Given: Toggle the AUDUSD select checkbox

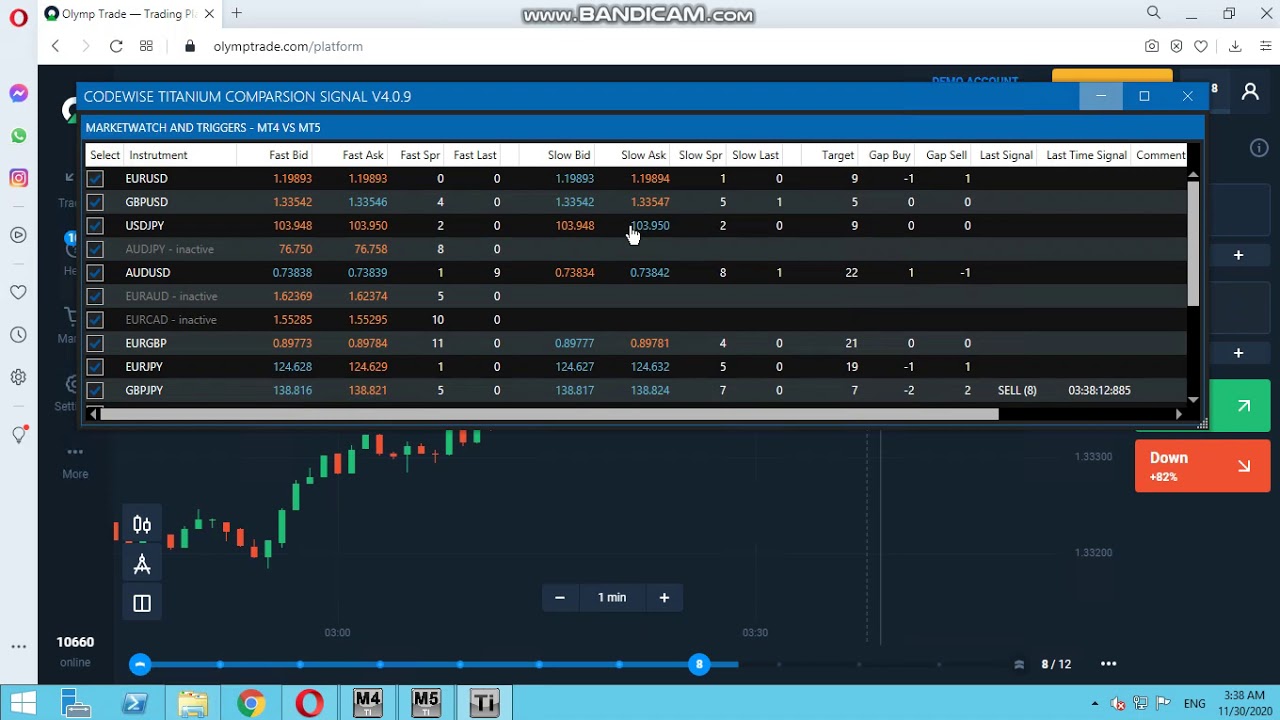Looking at the screenshot, I should point(95,273).
